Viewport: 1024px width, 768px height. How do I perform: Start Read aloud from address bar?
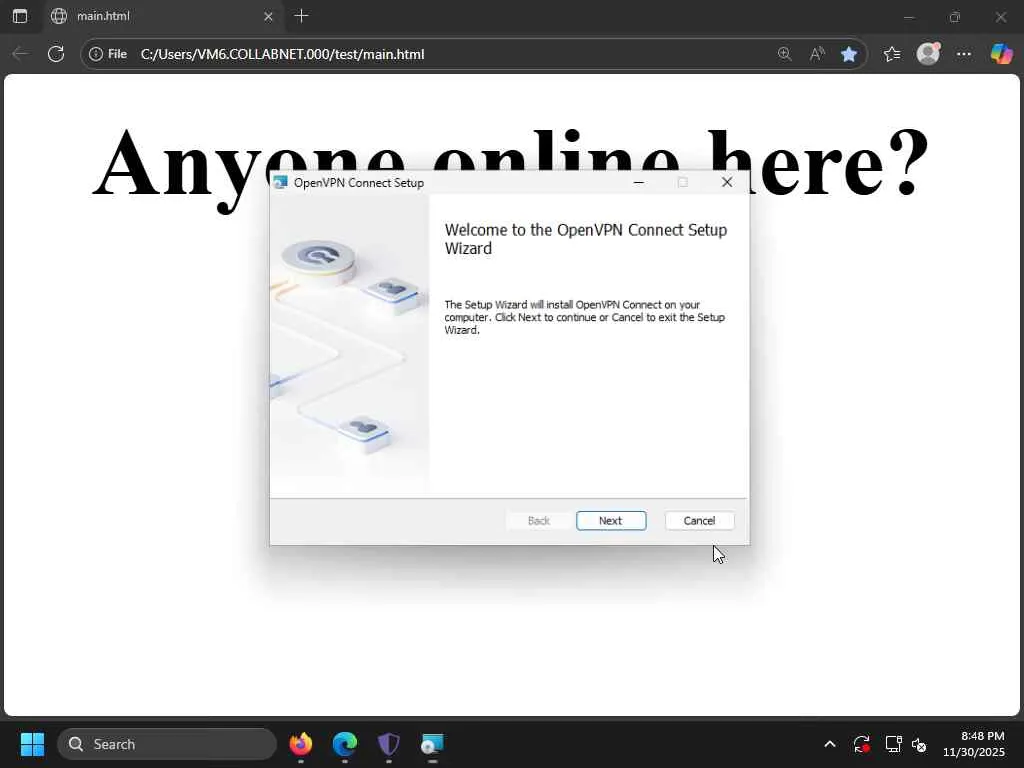pos(817,54)
